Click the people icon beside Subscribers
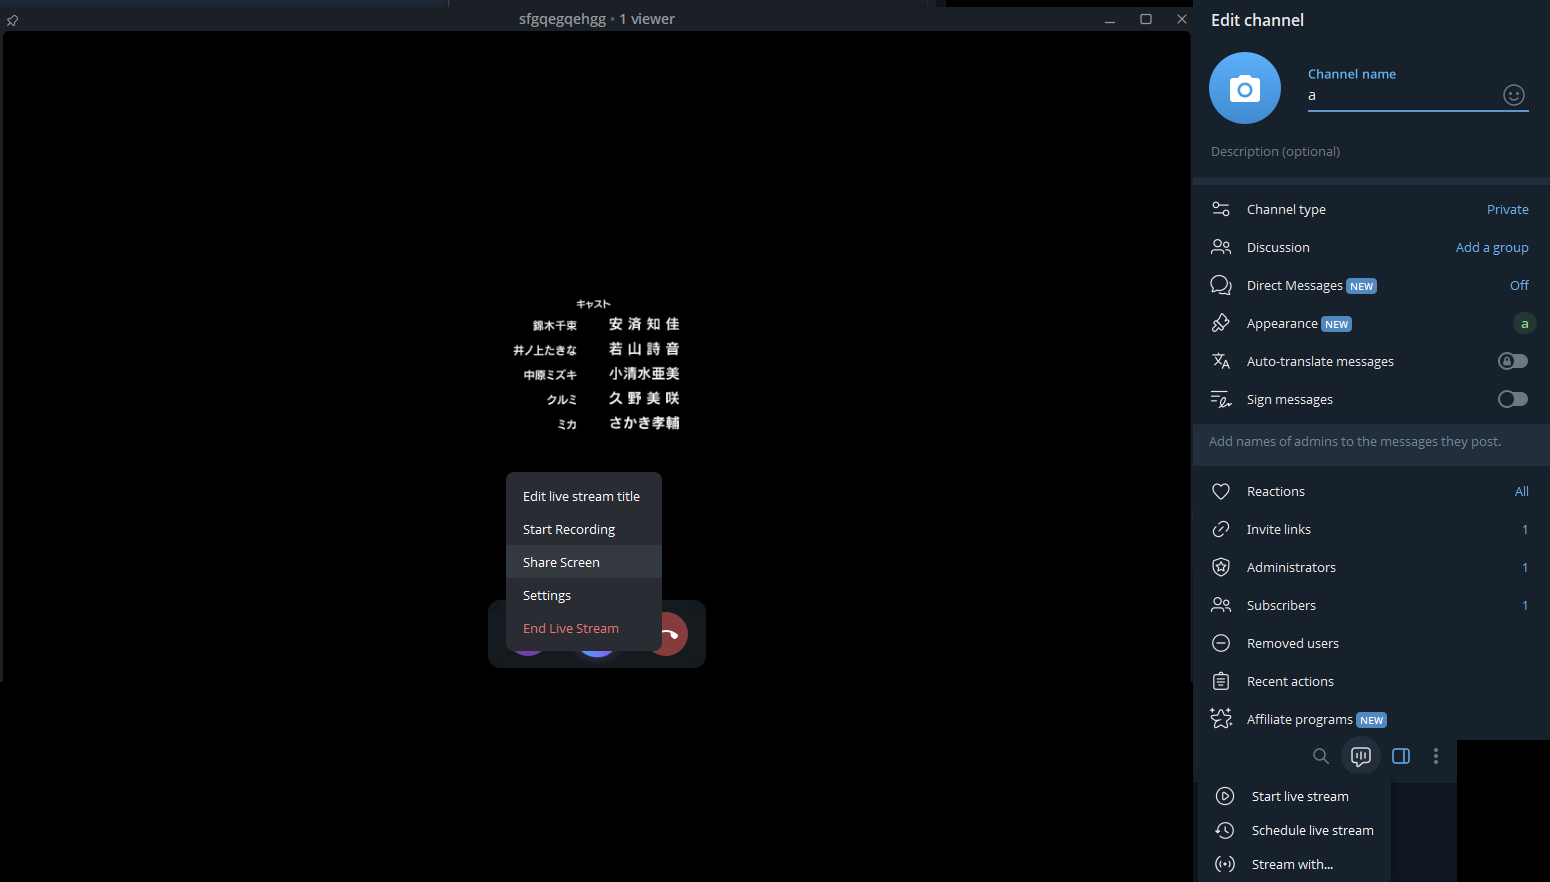 click(x=1221, y=605)
